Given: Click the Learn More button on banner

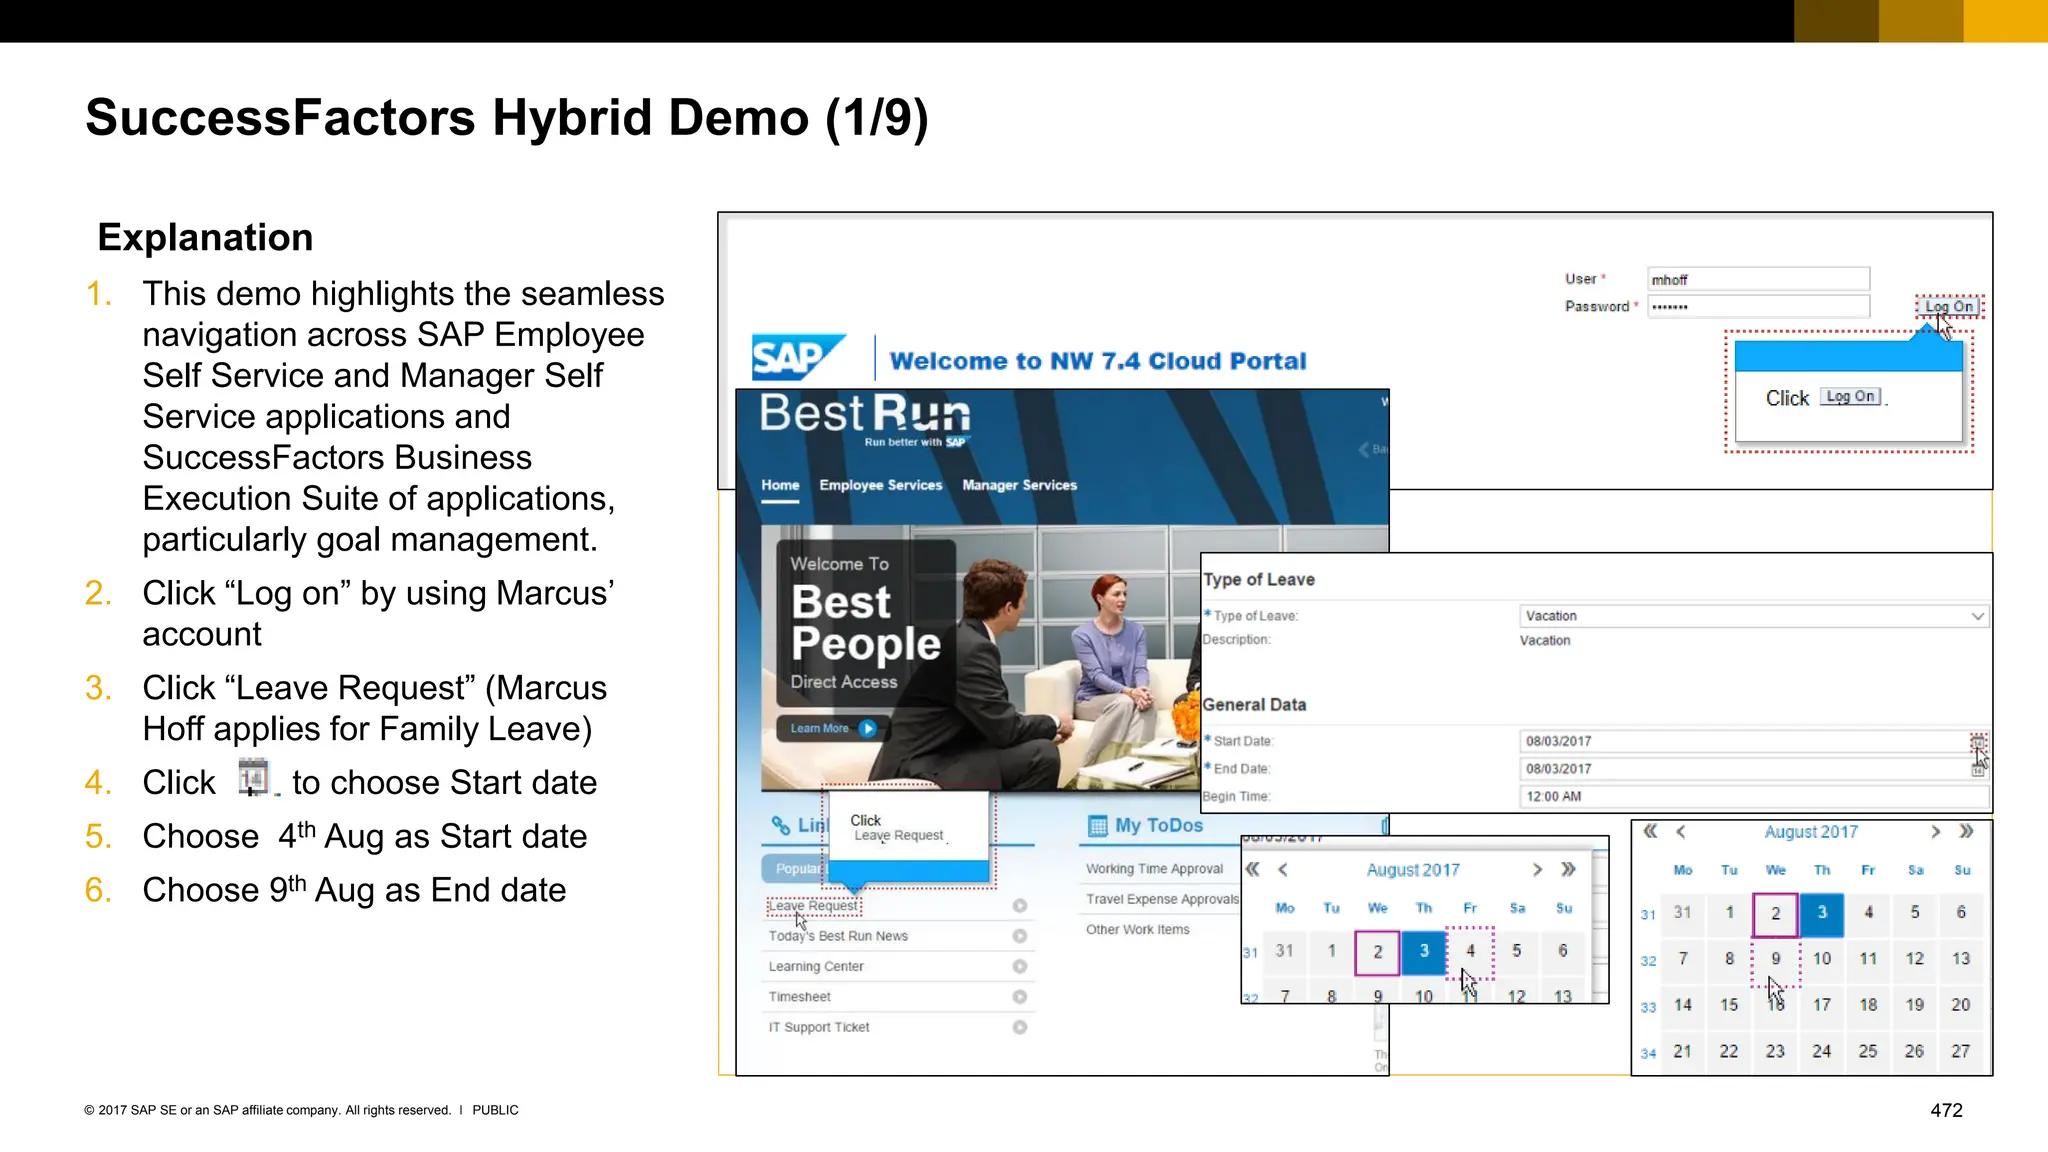Looking at the screenshot, I should point(833,728).
